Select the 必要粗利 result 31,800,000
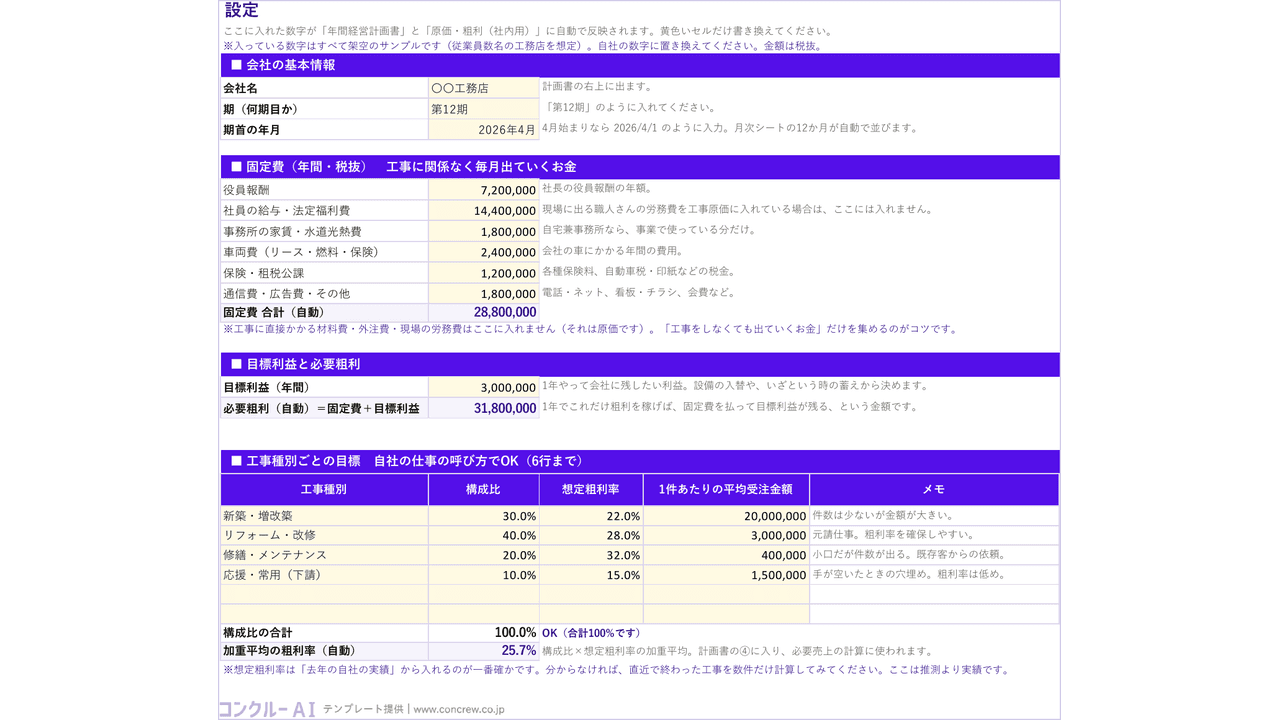This screenshot has height=720, width=1280. coord(484,409)
